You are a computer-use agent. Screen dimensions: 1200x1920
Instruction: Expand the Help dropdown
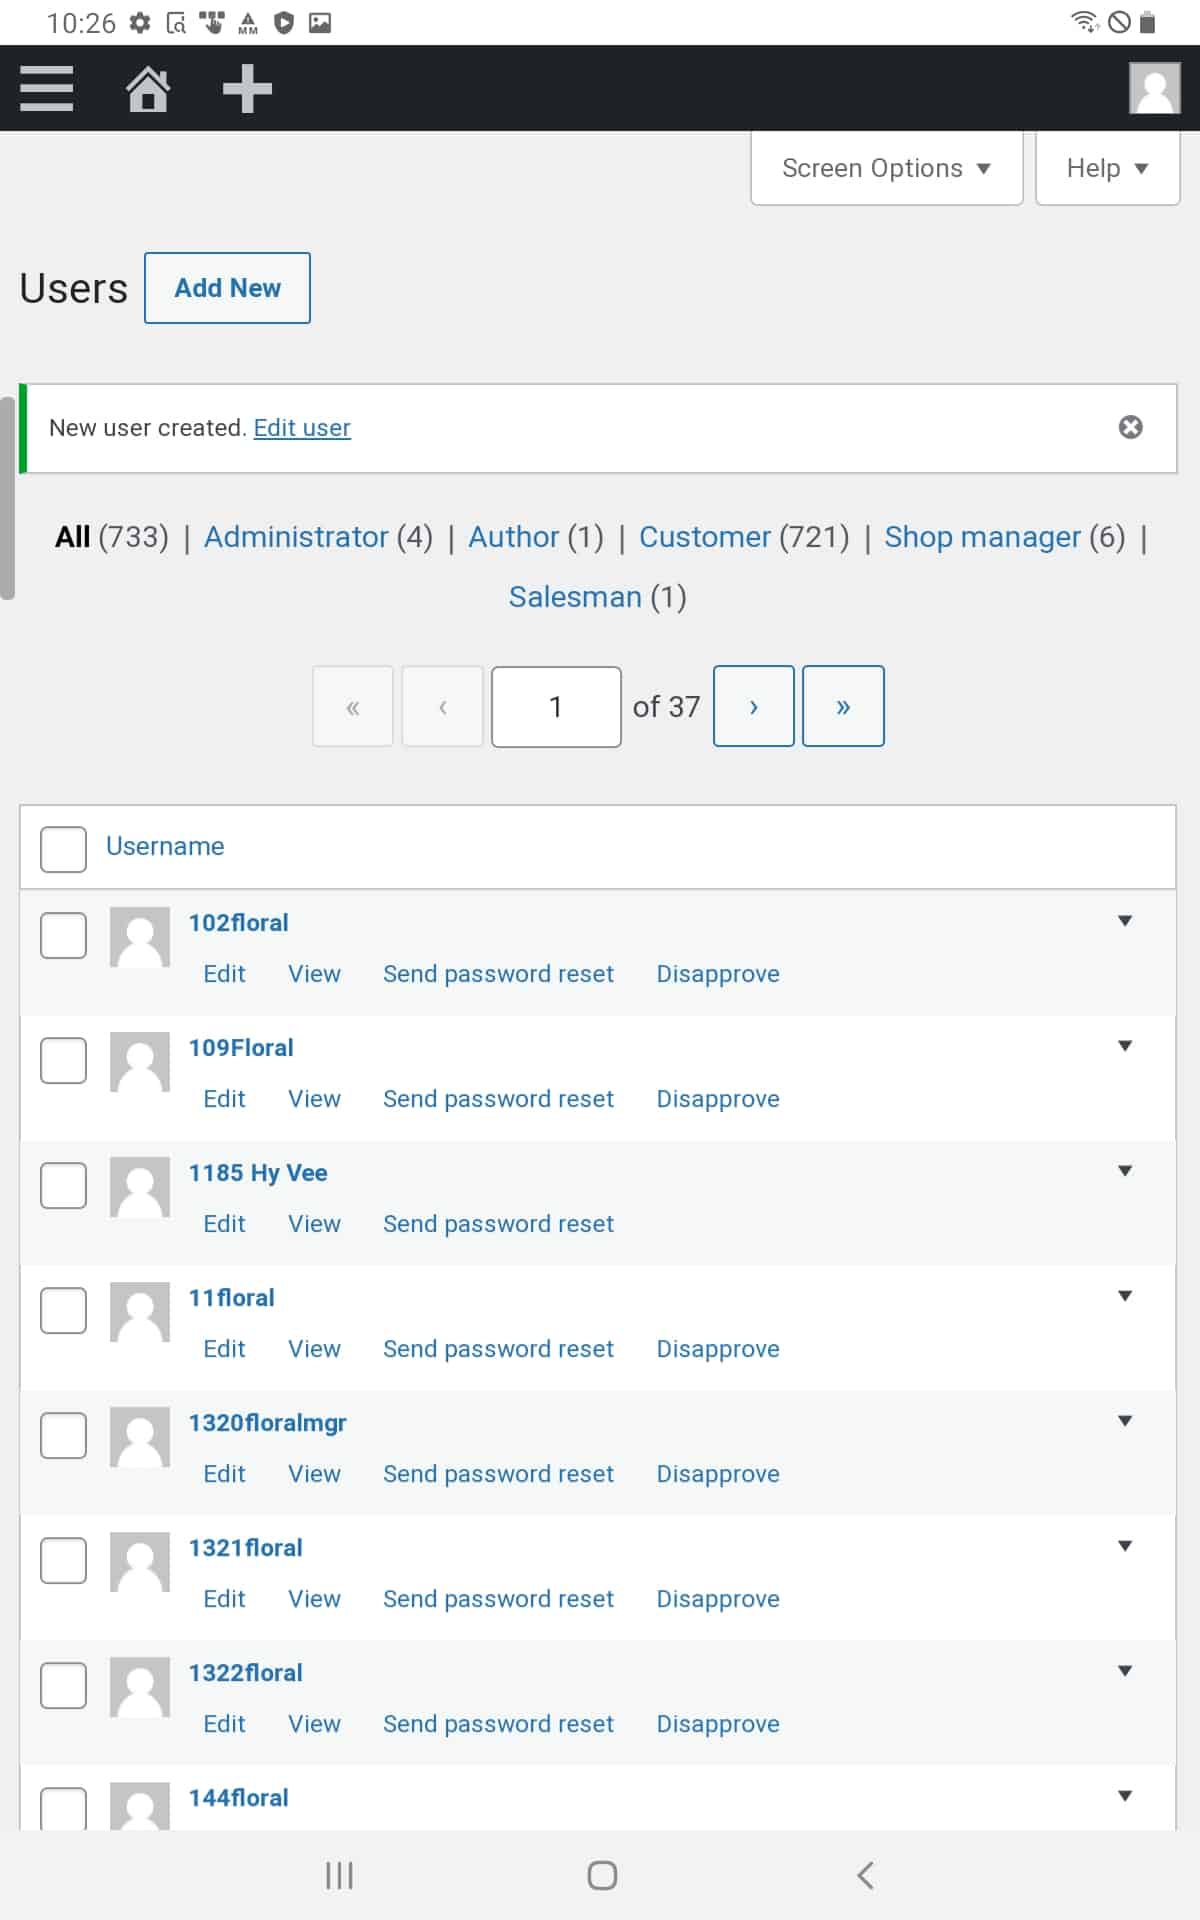click(x=1108, y=168)
